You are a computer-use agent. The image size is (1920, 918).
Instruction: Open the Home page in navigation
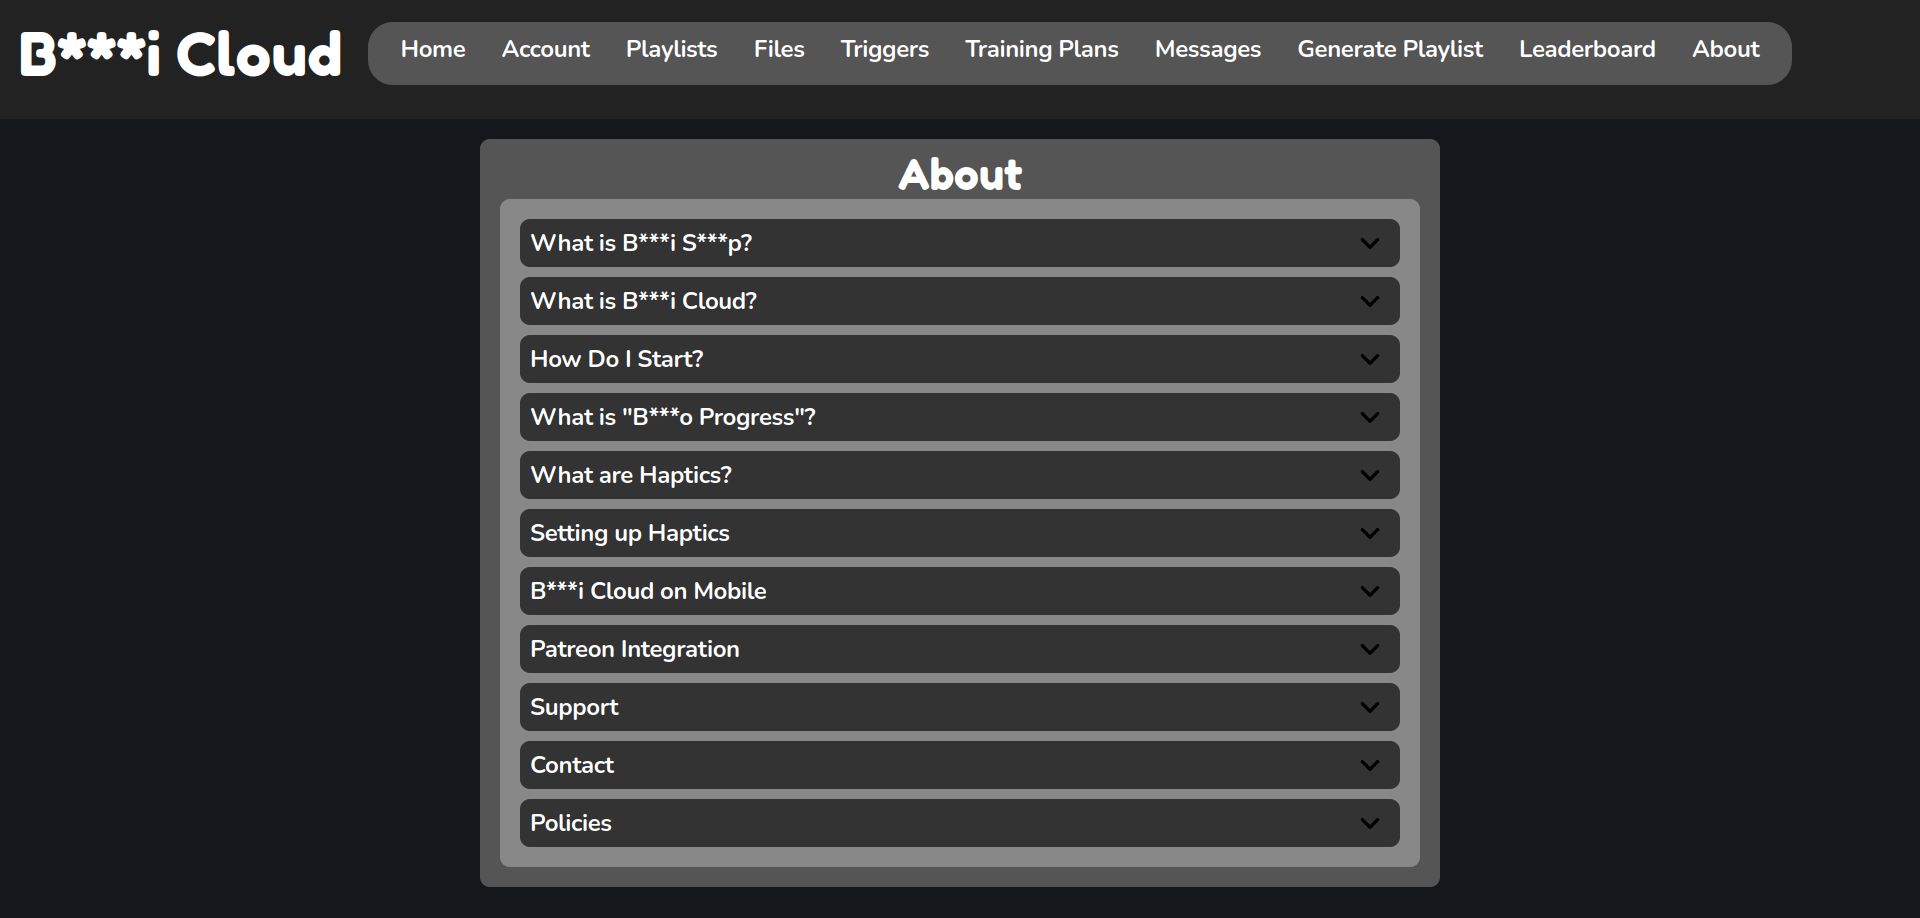(433, 49)
